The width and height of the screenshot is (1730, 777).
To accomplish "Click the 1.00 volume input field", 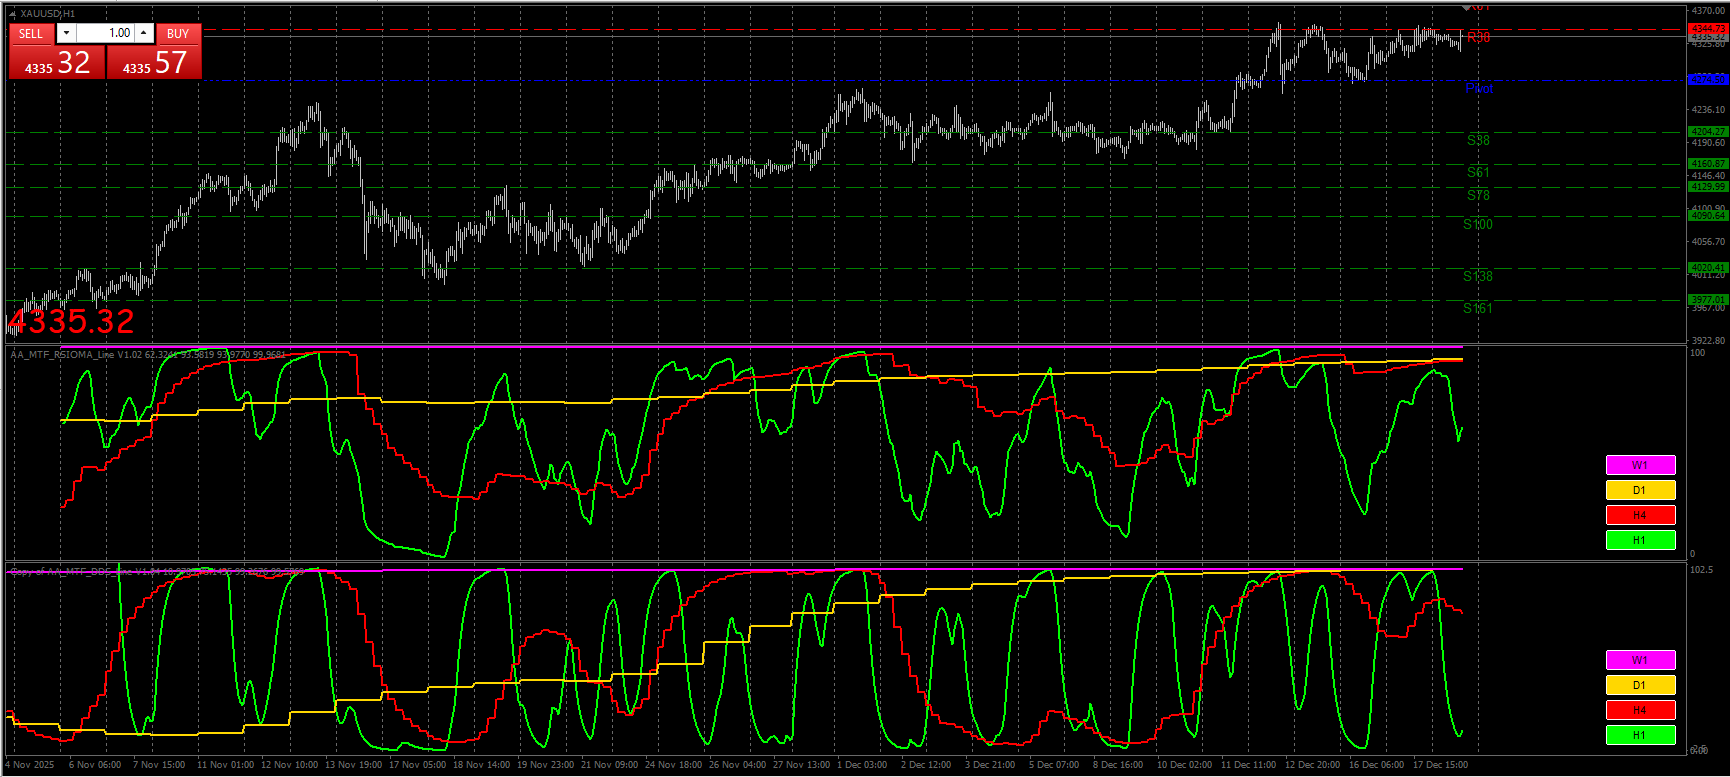I will (x=105, y=34).
